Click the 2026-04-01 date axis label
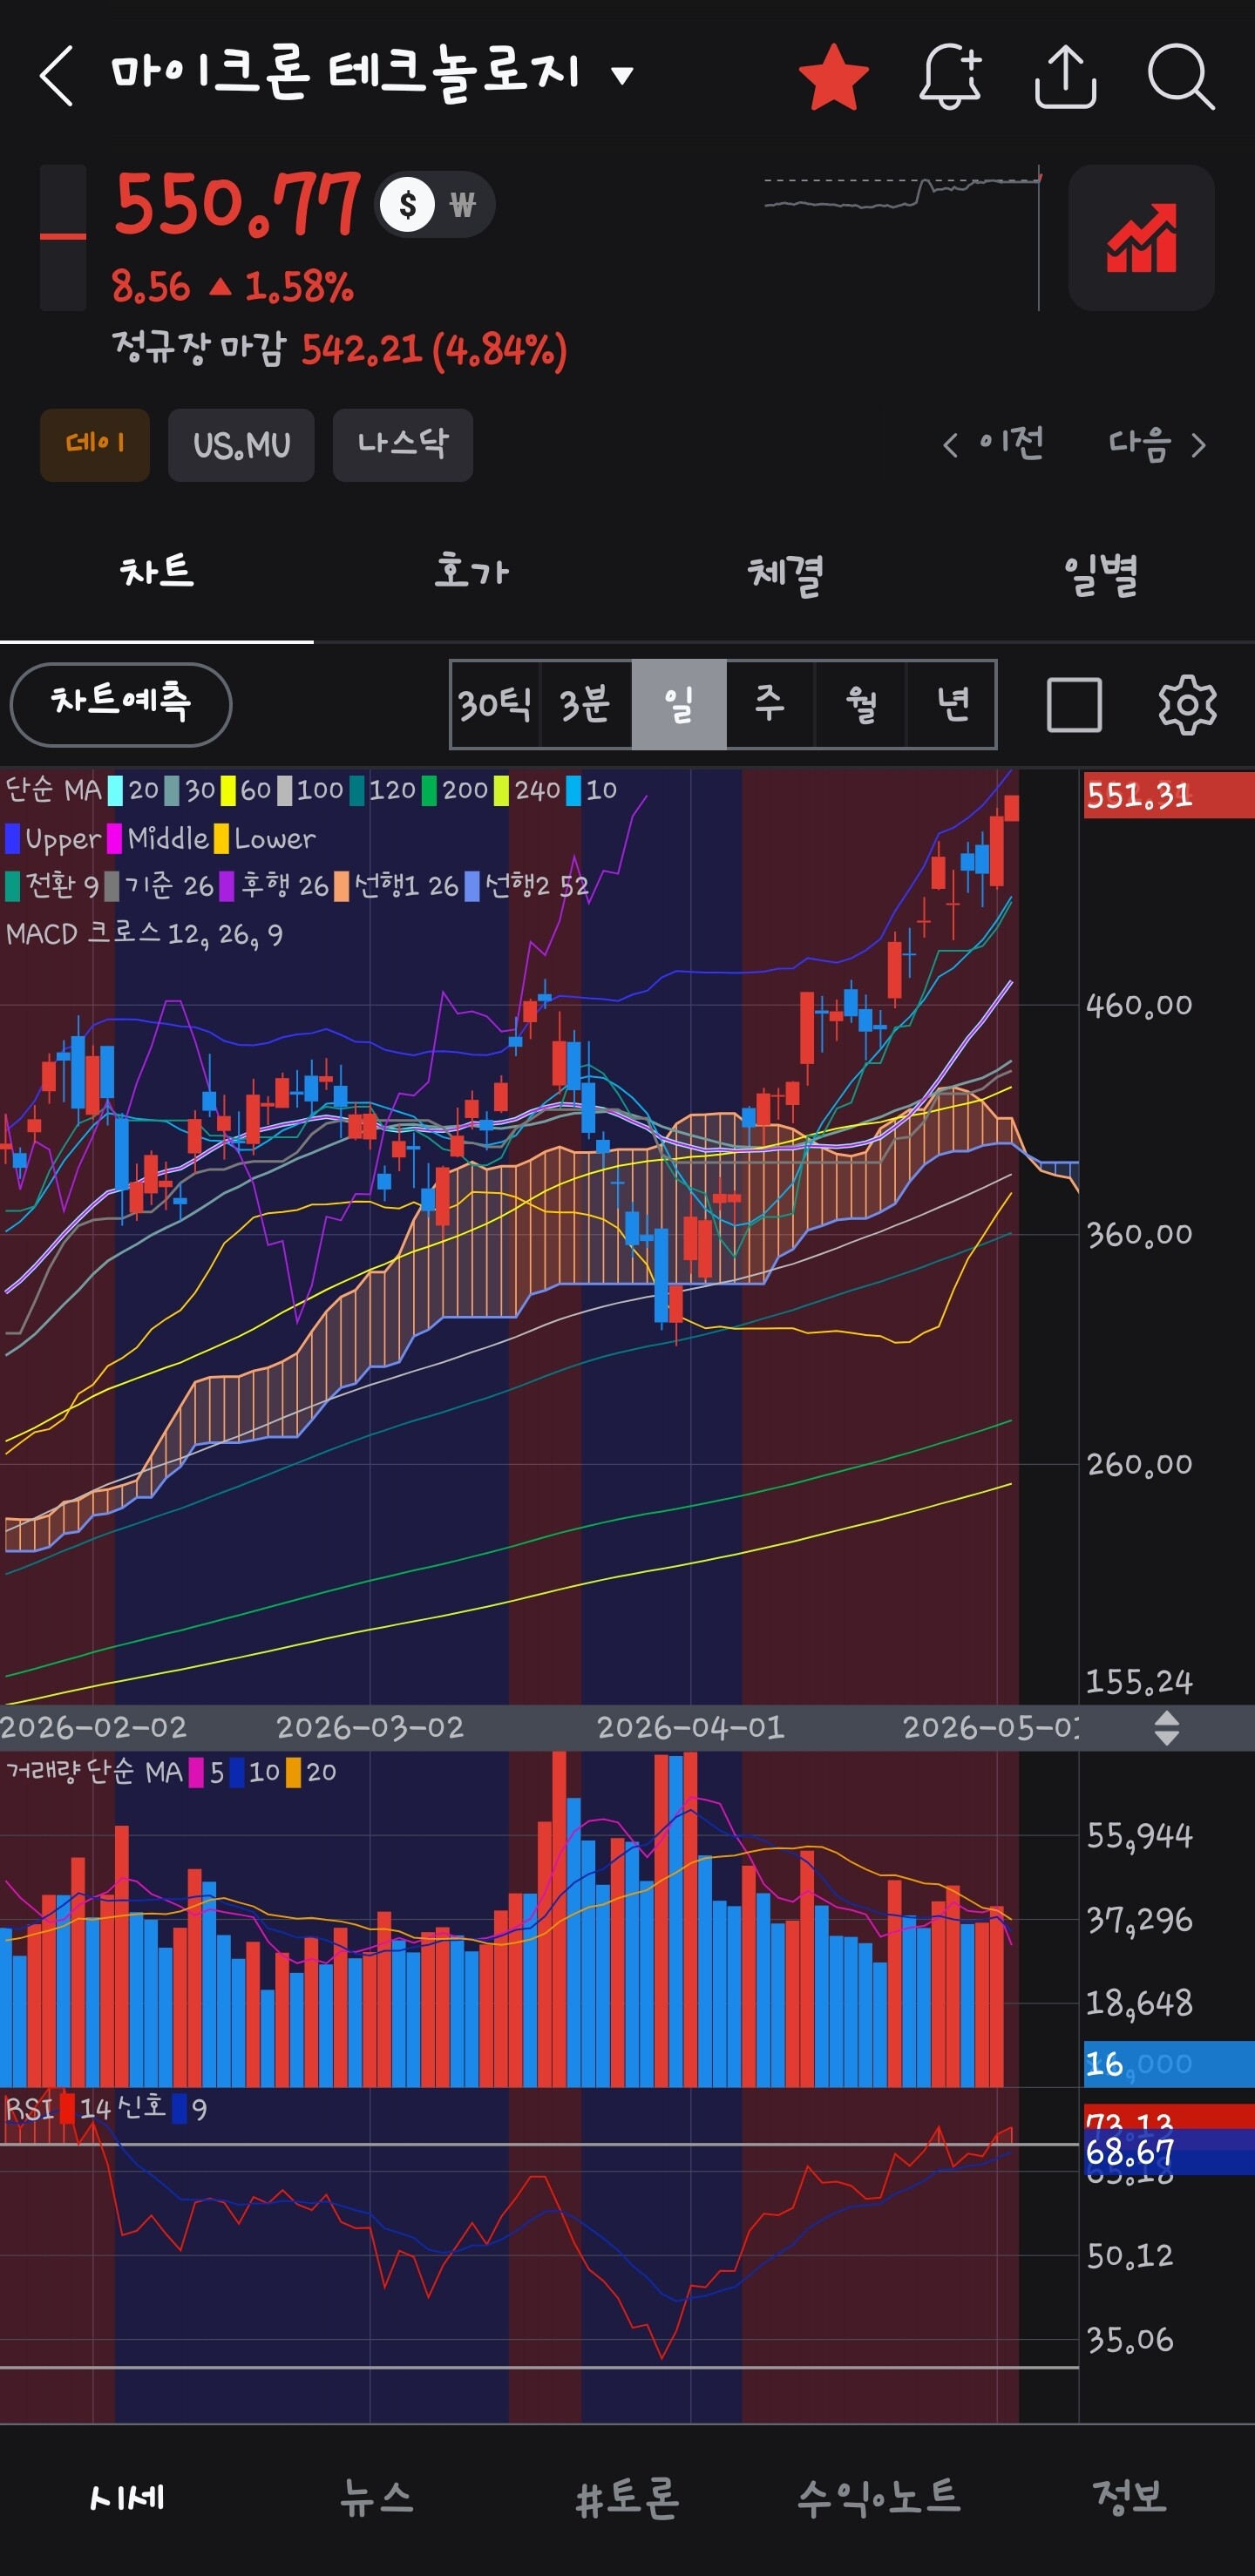This screenshot has width=1255, height=2576. pos(690,1728)
